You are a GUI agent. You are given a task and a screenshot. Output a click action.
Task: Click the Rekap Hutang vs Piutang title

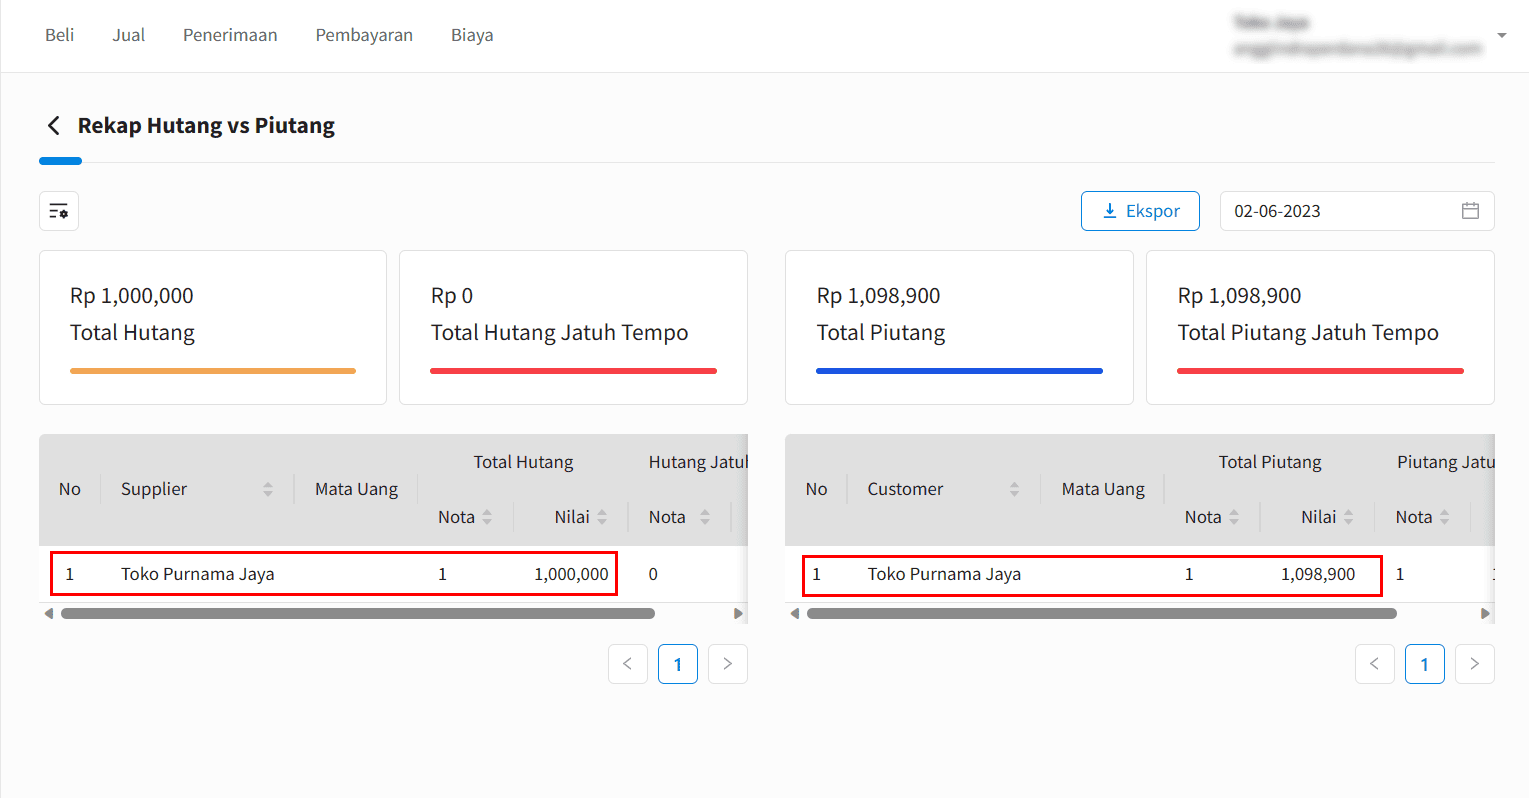[206, 126]
